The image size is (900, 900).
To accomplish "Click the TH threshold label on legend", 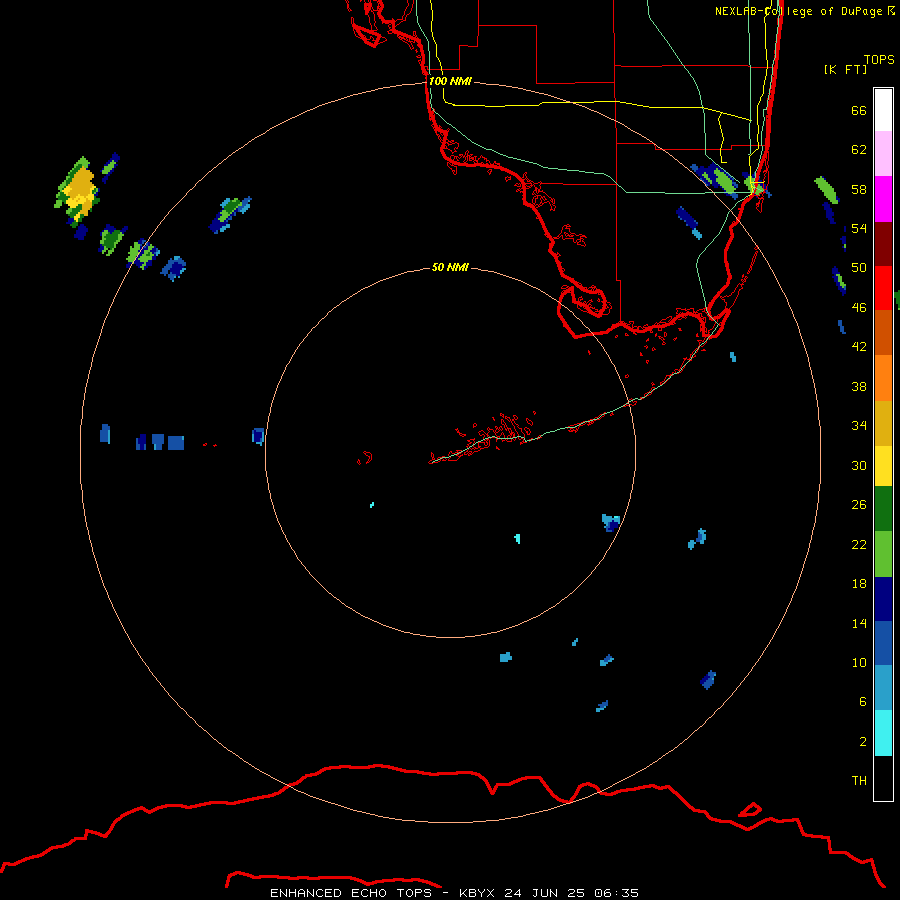I will [x=859, y=781].
